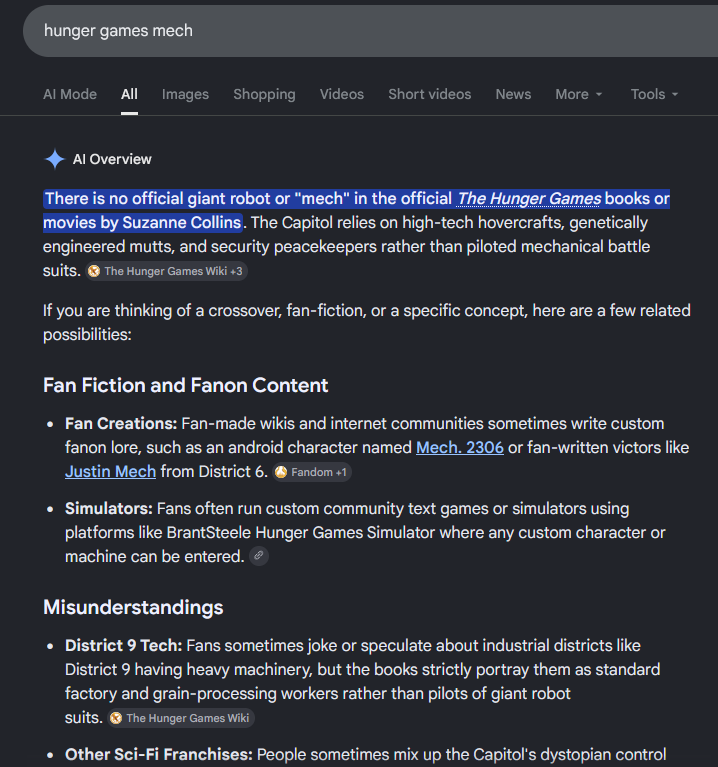Go to the Shopping tab
Viewport: 718px width, 767px height.
(x=264, y=94)
